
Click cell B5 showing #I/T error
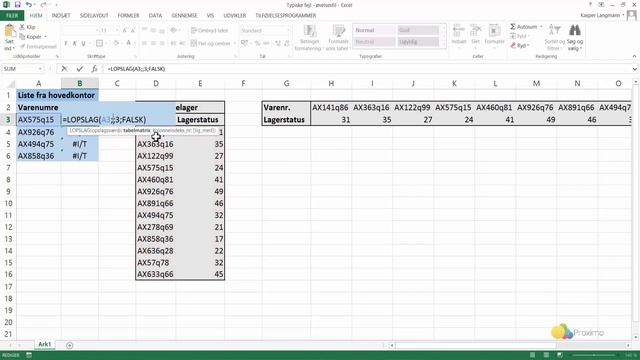click(80, 144)
